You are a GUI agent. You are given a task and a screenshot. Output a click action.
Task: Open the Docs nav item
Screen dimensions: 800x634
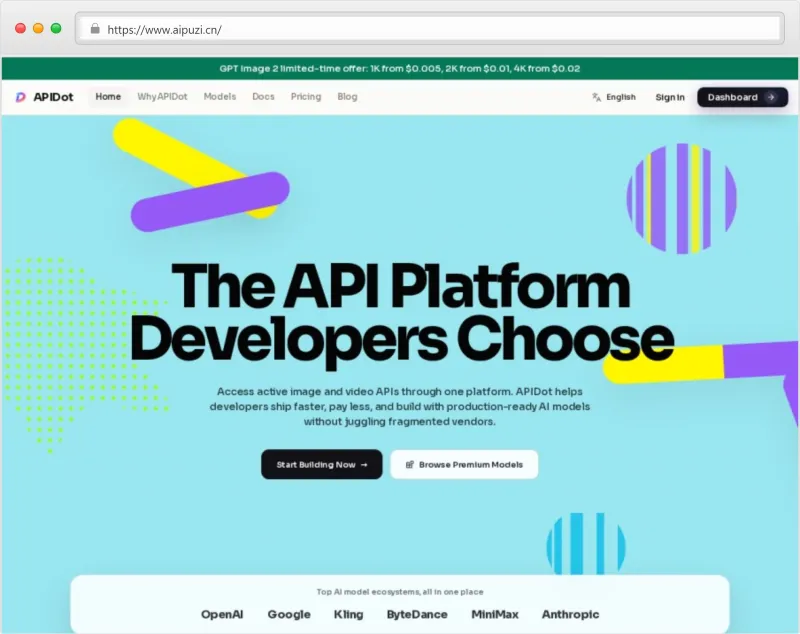pyautogui.click(x=263, y=96)
